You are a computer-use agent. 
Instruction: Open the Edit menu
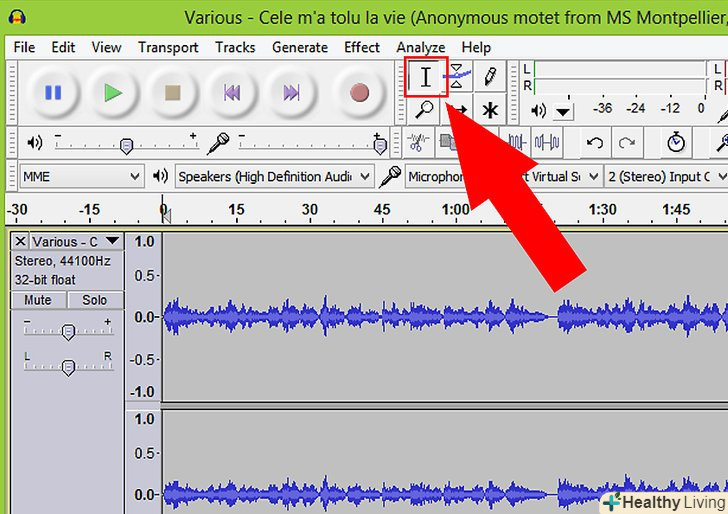tap(63, 47)
